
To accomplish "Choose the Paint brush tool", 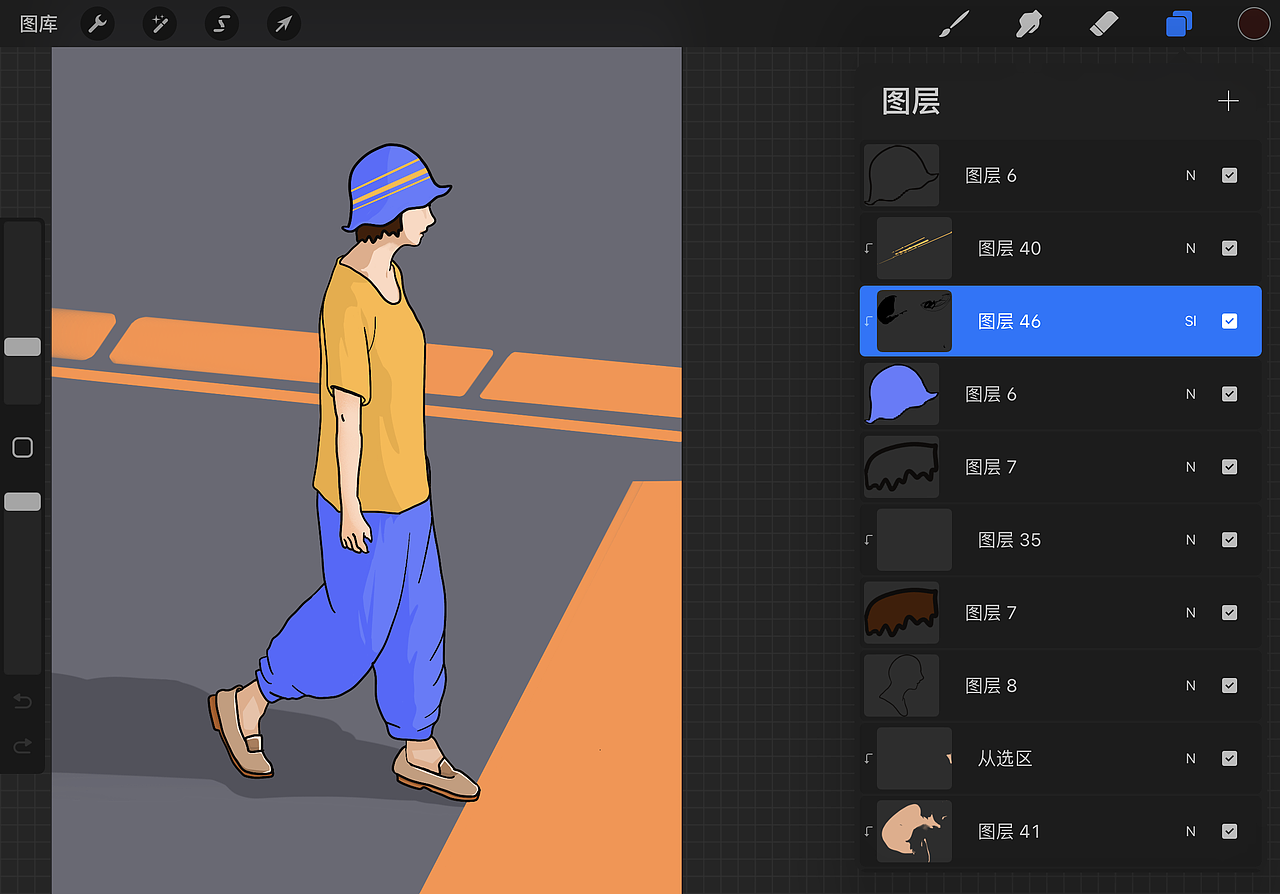I will tap(953, 23).
